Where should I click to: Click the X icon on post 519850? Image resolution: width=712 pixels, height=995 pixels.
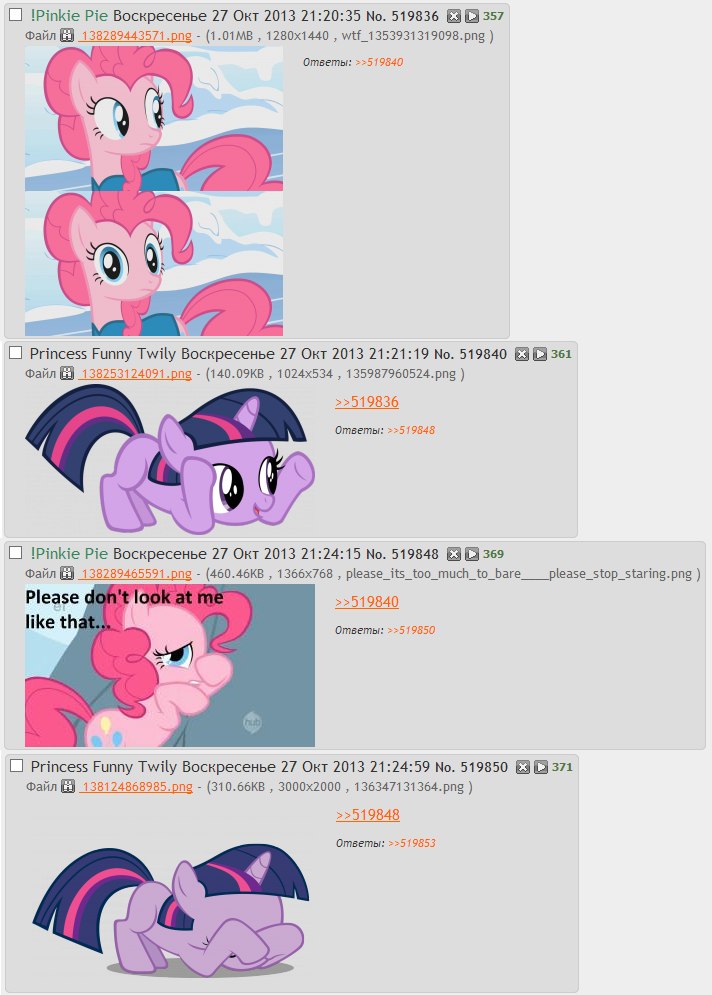(522, 767)
